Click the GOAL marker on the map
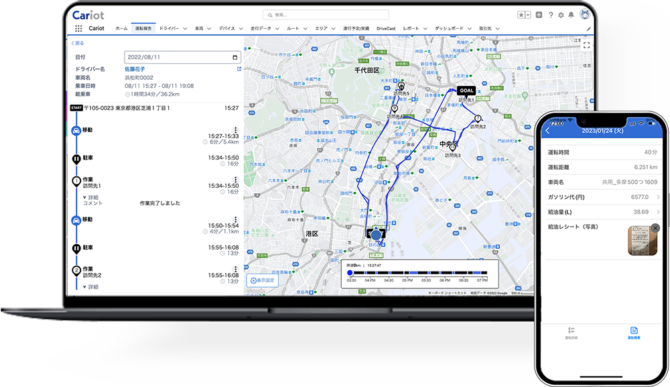 [x=466, y=91]
